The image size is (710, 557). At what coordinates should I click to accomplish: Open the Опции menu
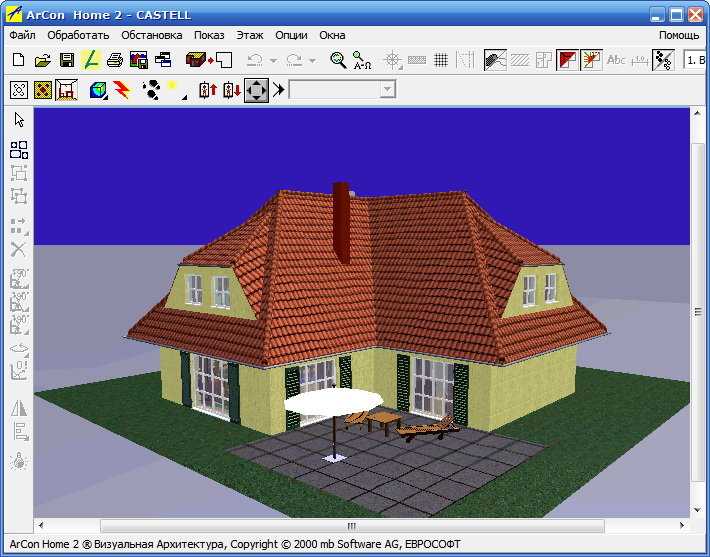(291, 35)
